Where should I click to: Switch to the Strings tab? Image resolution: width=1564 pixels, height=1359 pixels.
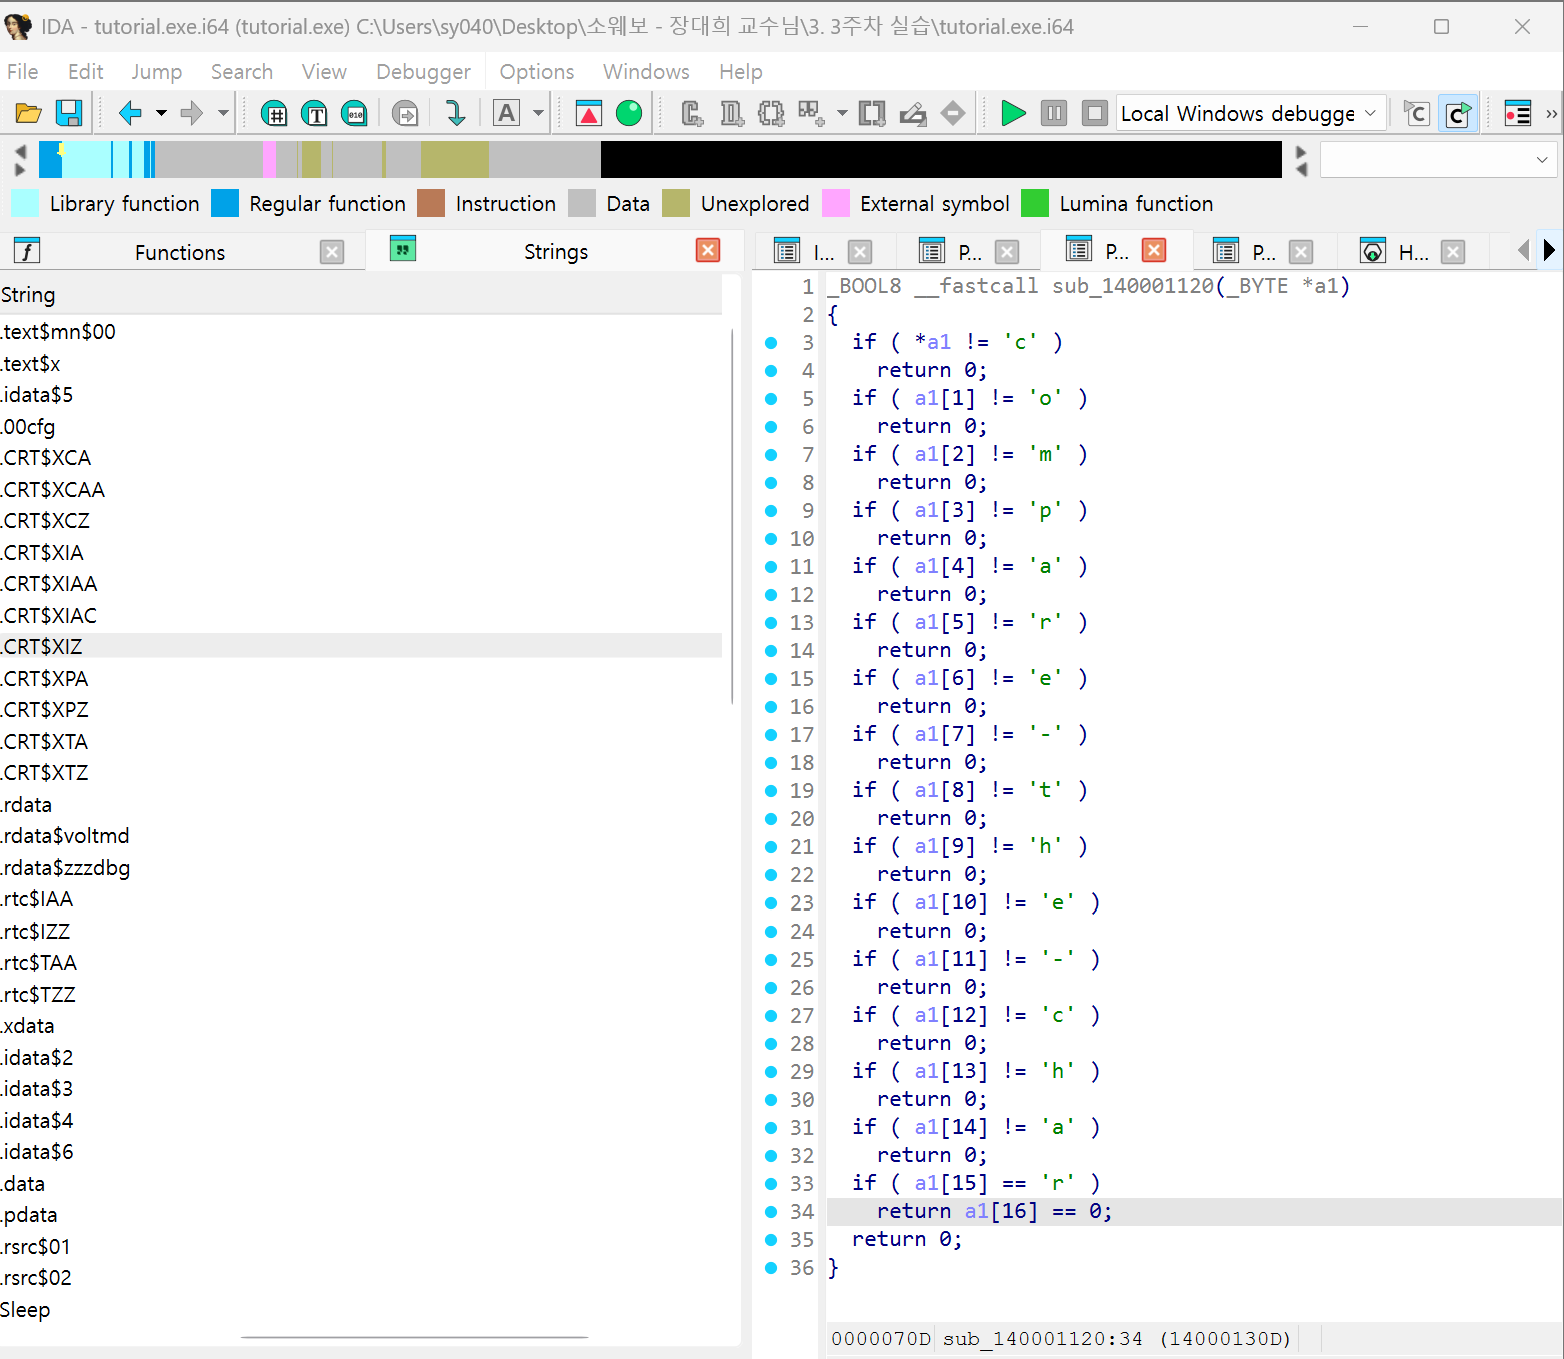[x=555, y=251]
